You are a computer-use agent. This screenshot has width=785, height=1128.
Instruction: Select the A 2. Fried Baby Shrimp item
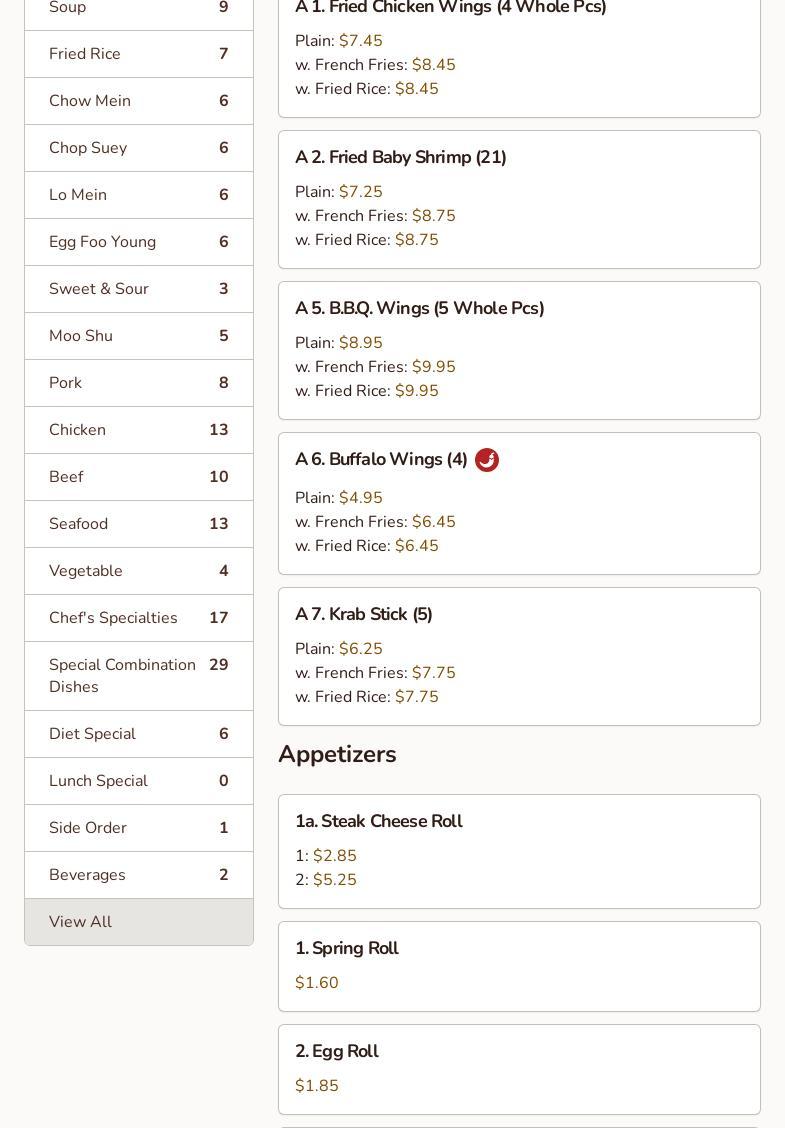coord(400,157)
